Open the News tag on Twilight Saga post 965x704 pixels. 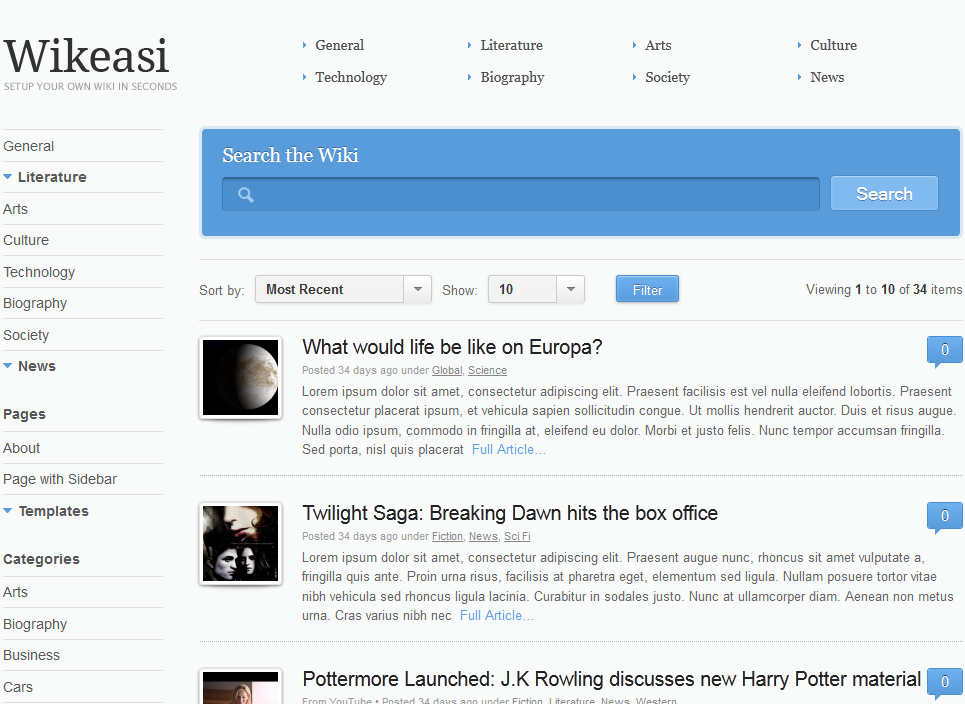[483, 537]
